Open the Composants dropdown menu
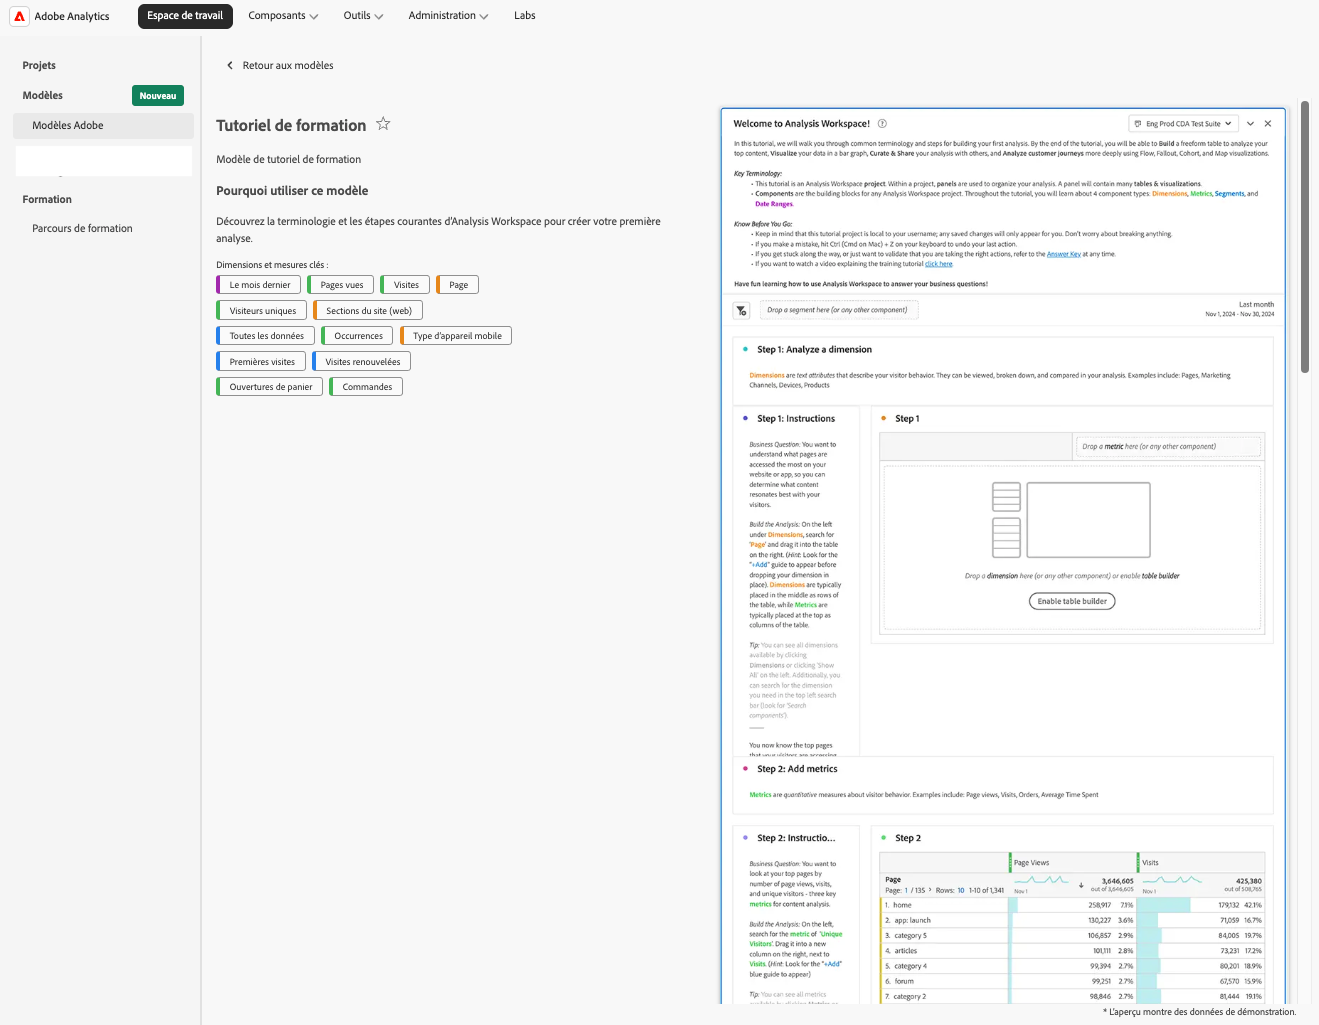Screen dimensions: 1319x1025 (283, 16)
